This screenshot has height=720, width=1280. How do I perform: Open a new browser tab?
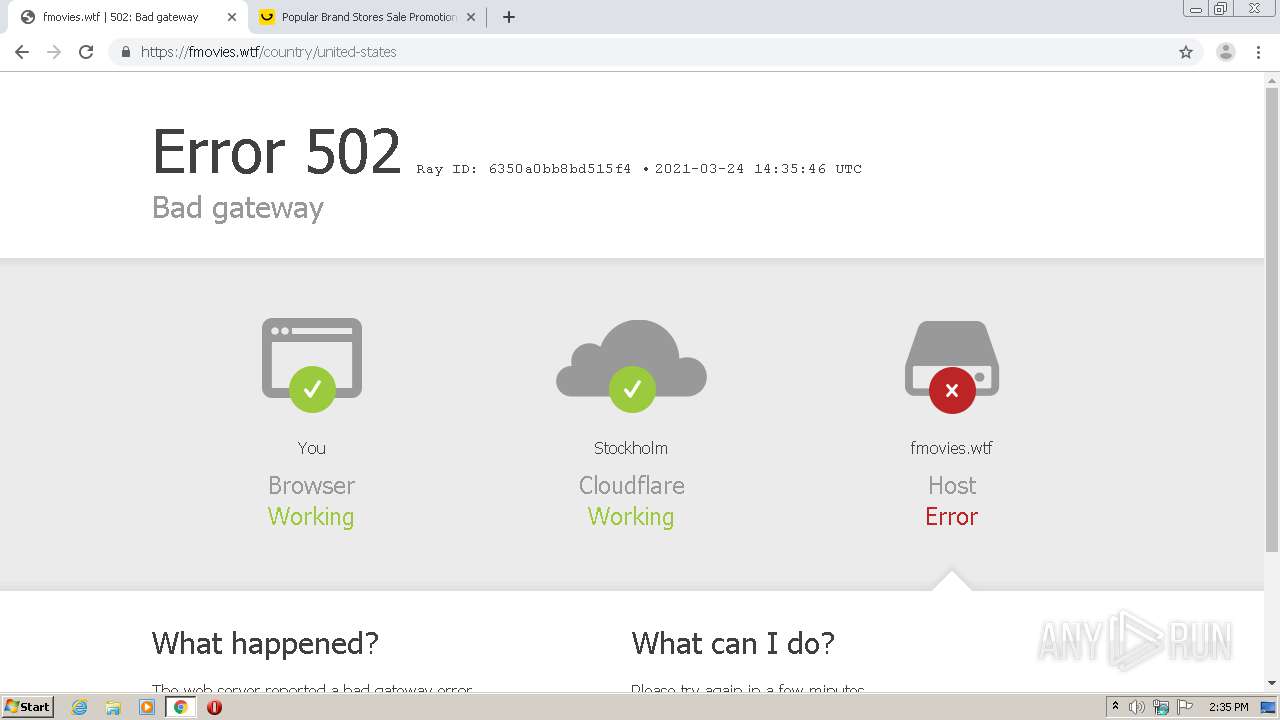[x=508, y=17]
